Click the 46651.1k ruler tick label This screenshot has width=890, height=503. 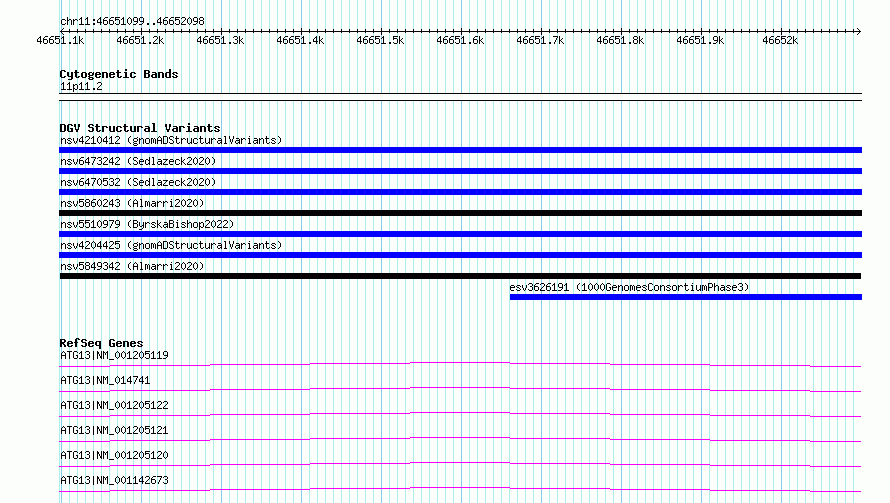click(60, 40)
